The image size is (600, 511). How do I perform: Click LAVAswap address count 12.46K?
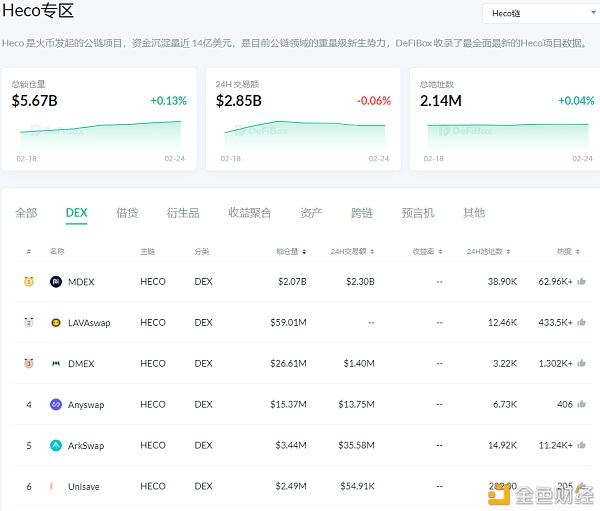click(x=502, y=323)
